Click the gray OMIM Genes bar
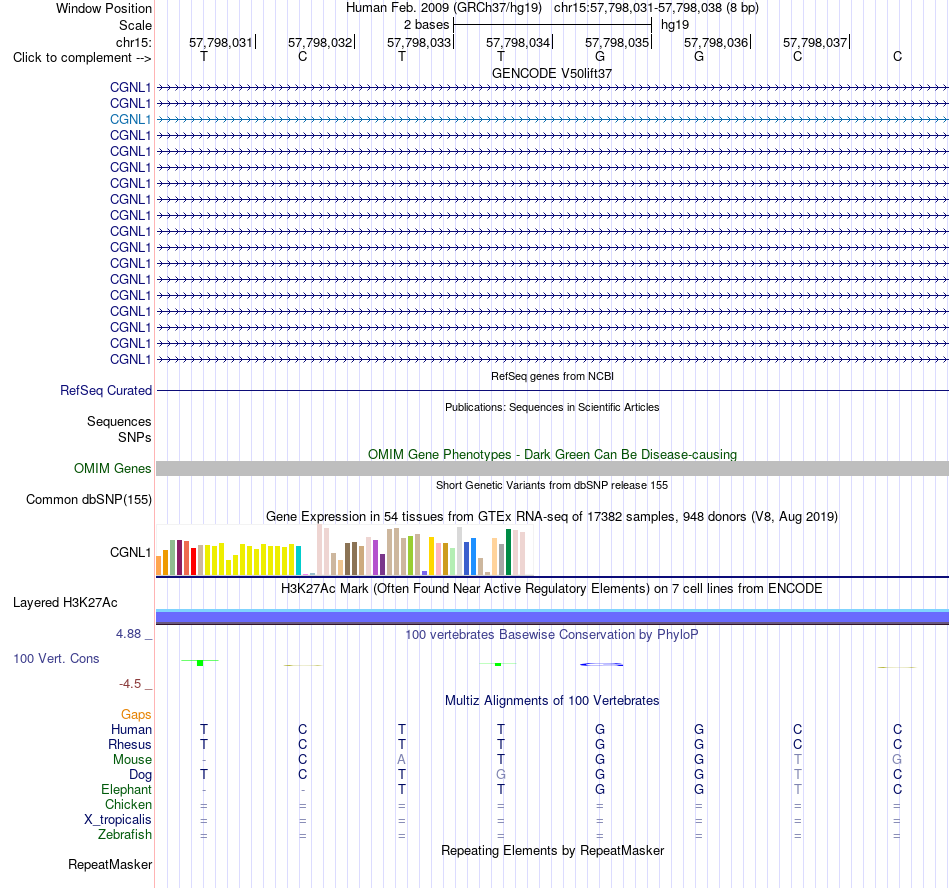Viewport: 950px width, 888px height. [x=552, y=468]
